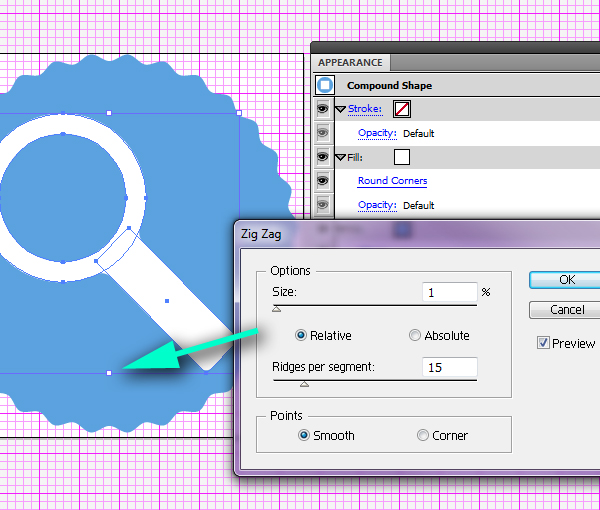
Task: Select Corner points radio button
Action: [x=422, y=435]
